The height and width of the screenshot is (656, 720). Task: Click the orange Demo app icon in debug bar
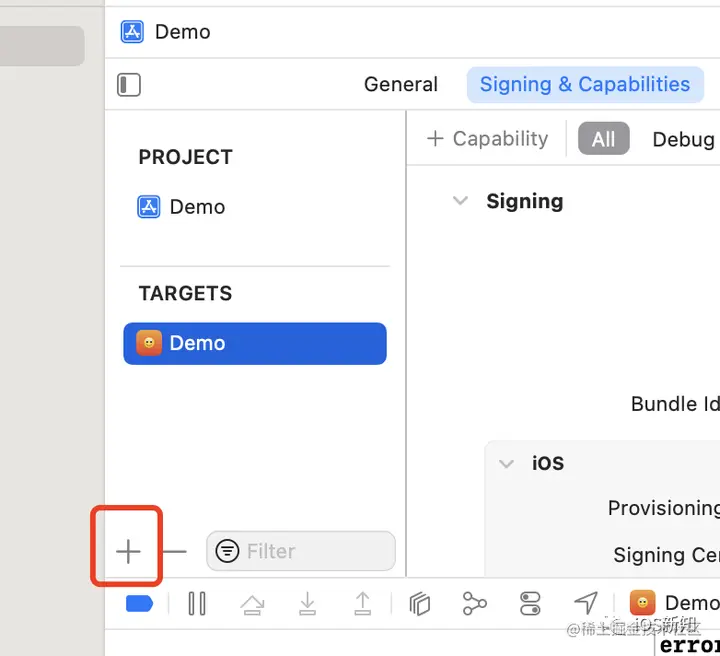[642, 603]
